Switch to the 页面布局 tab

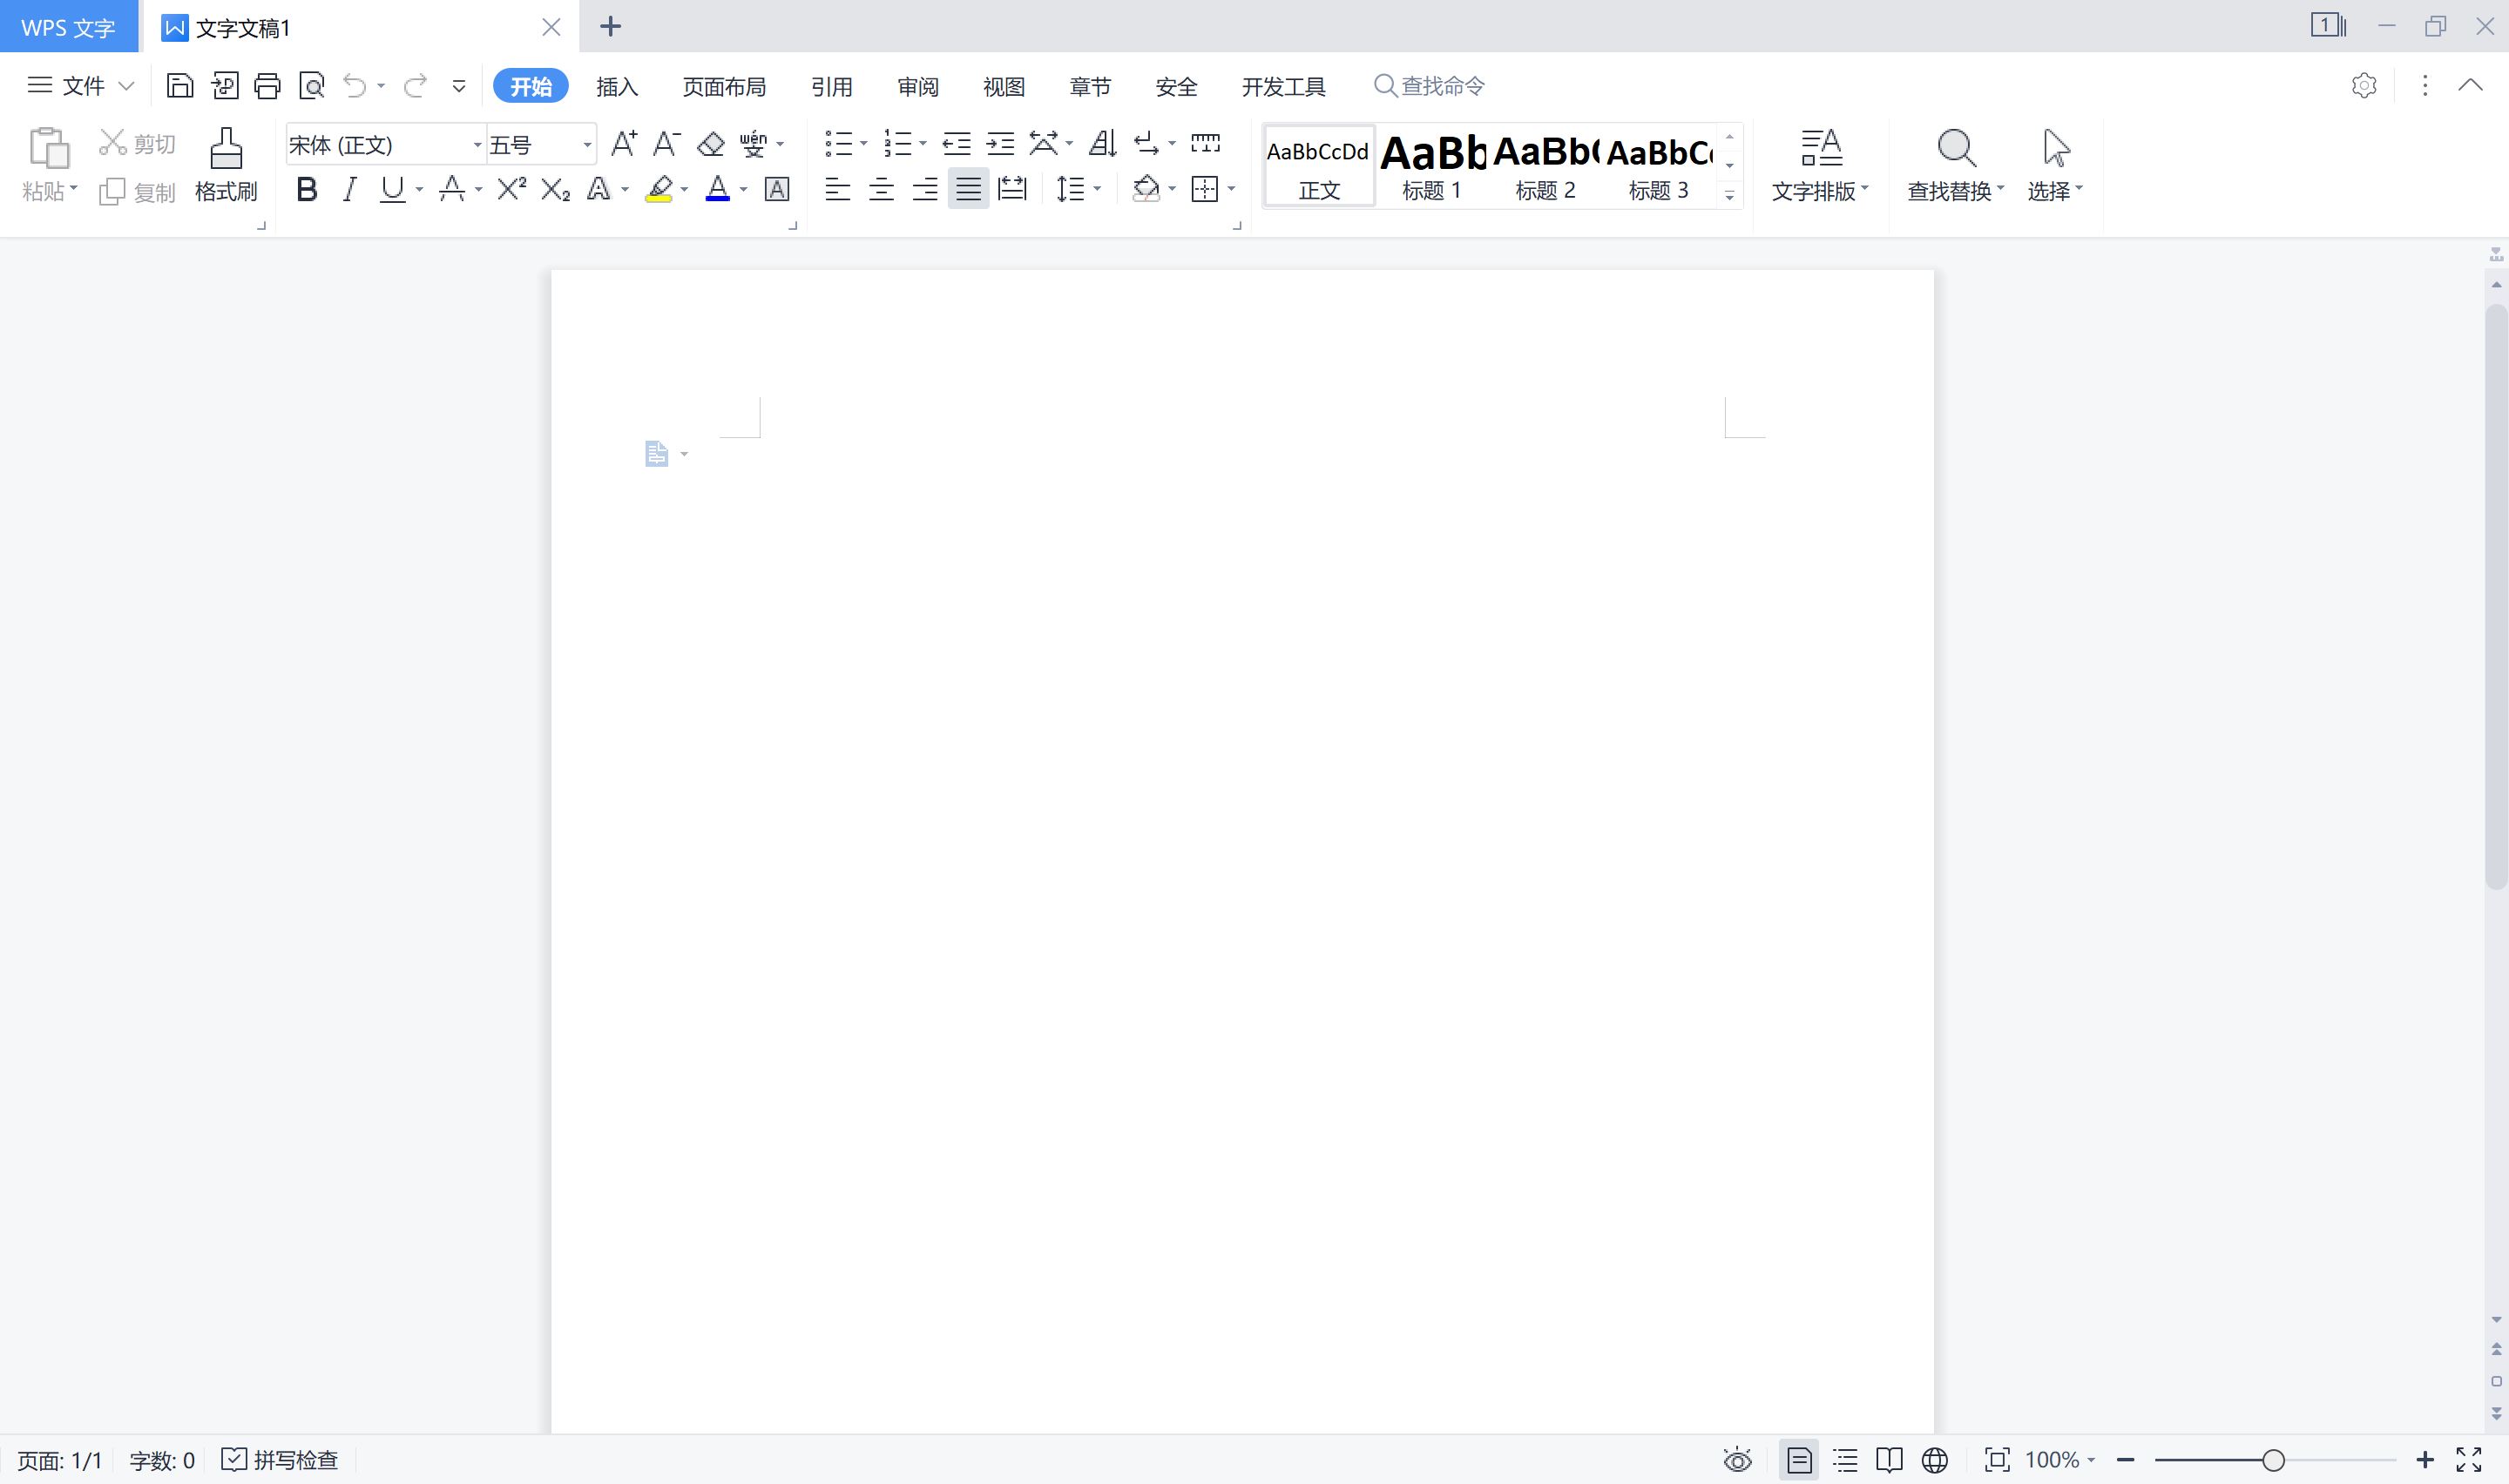[x=724, y=87]
